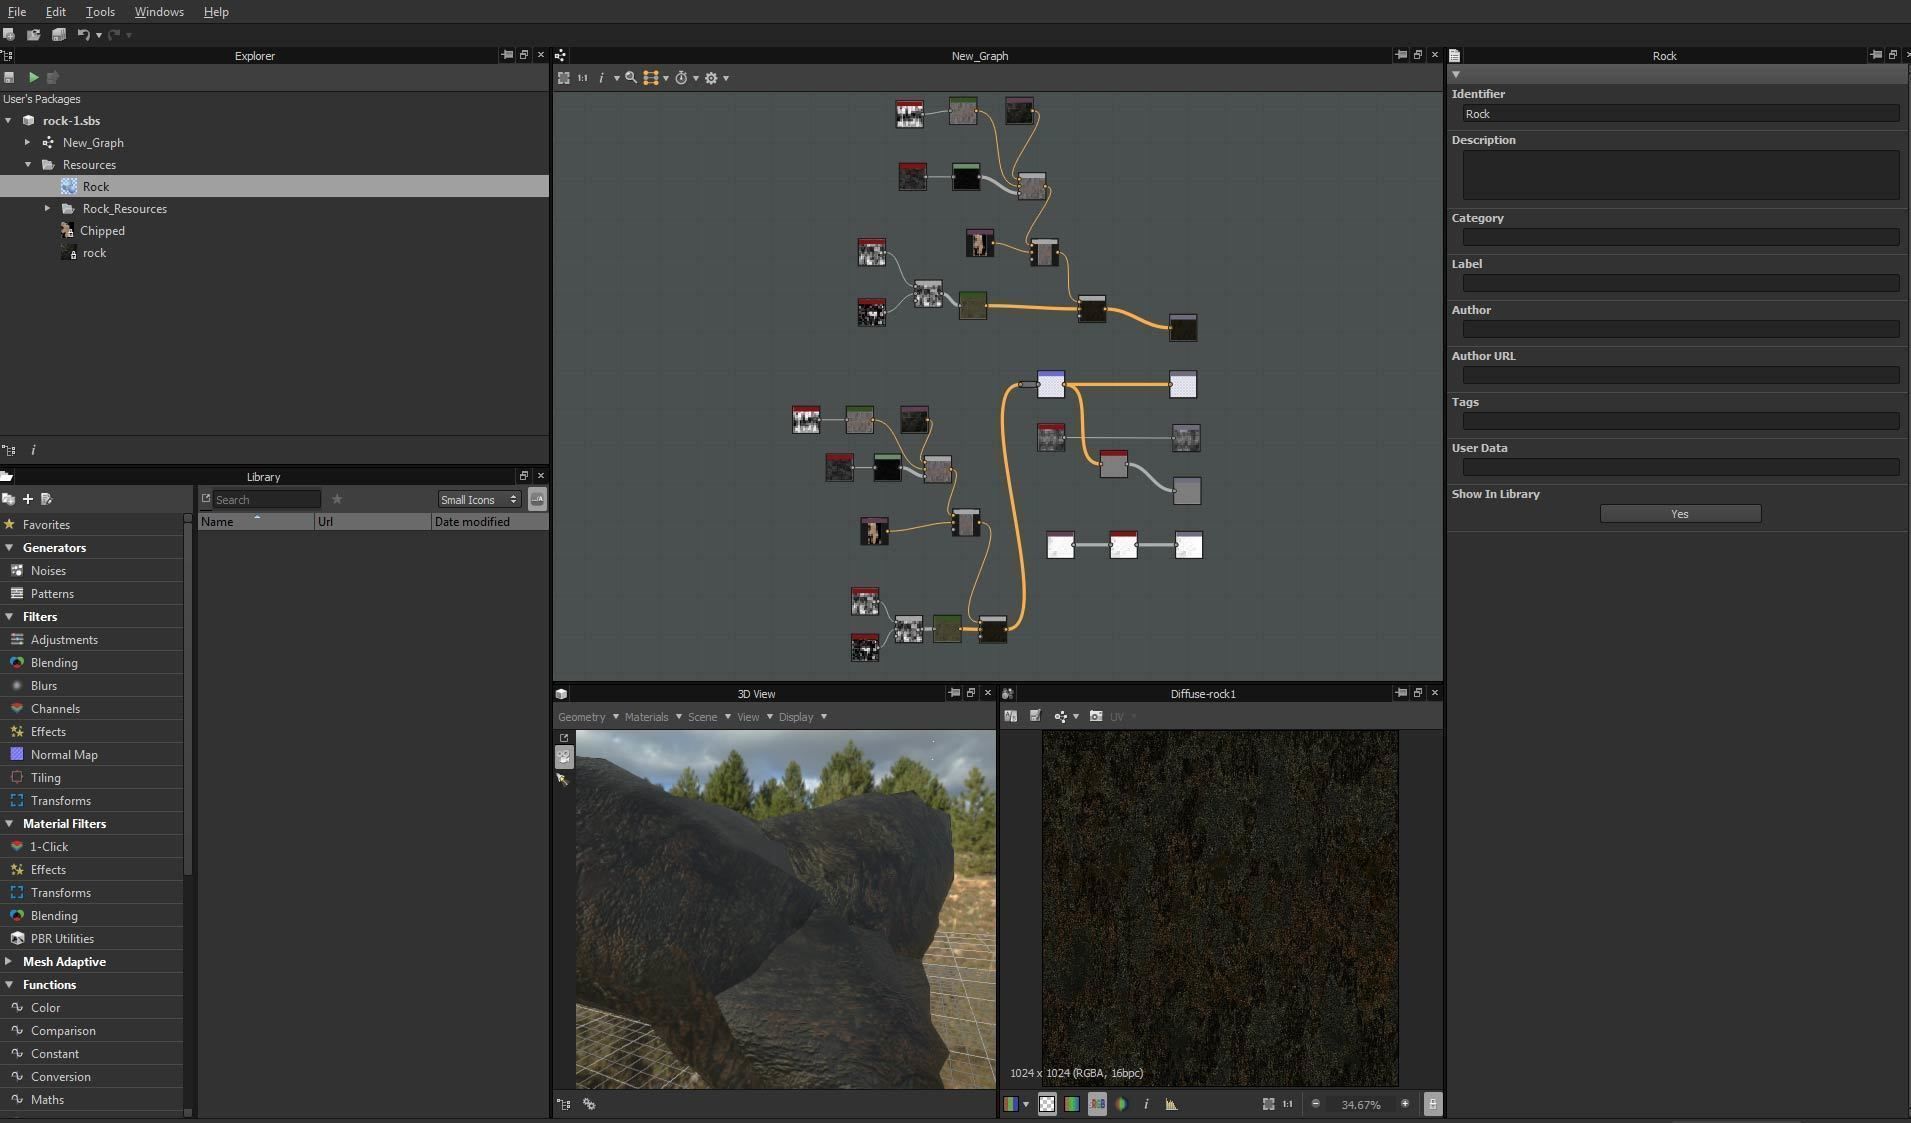Click the save bitmap icon in 2D view toolbar
This screenshot has height=1123, width=1911.
point(1035,716)
